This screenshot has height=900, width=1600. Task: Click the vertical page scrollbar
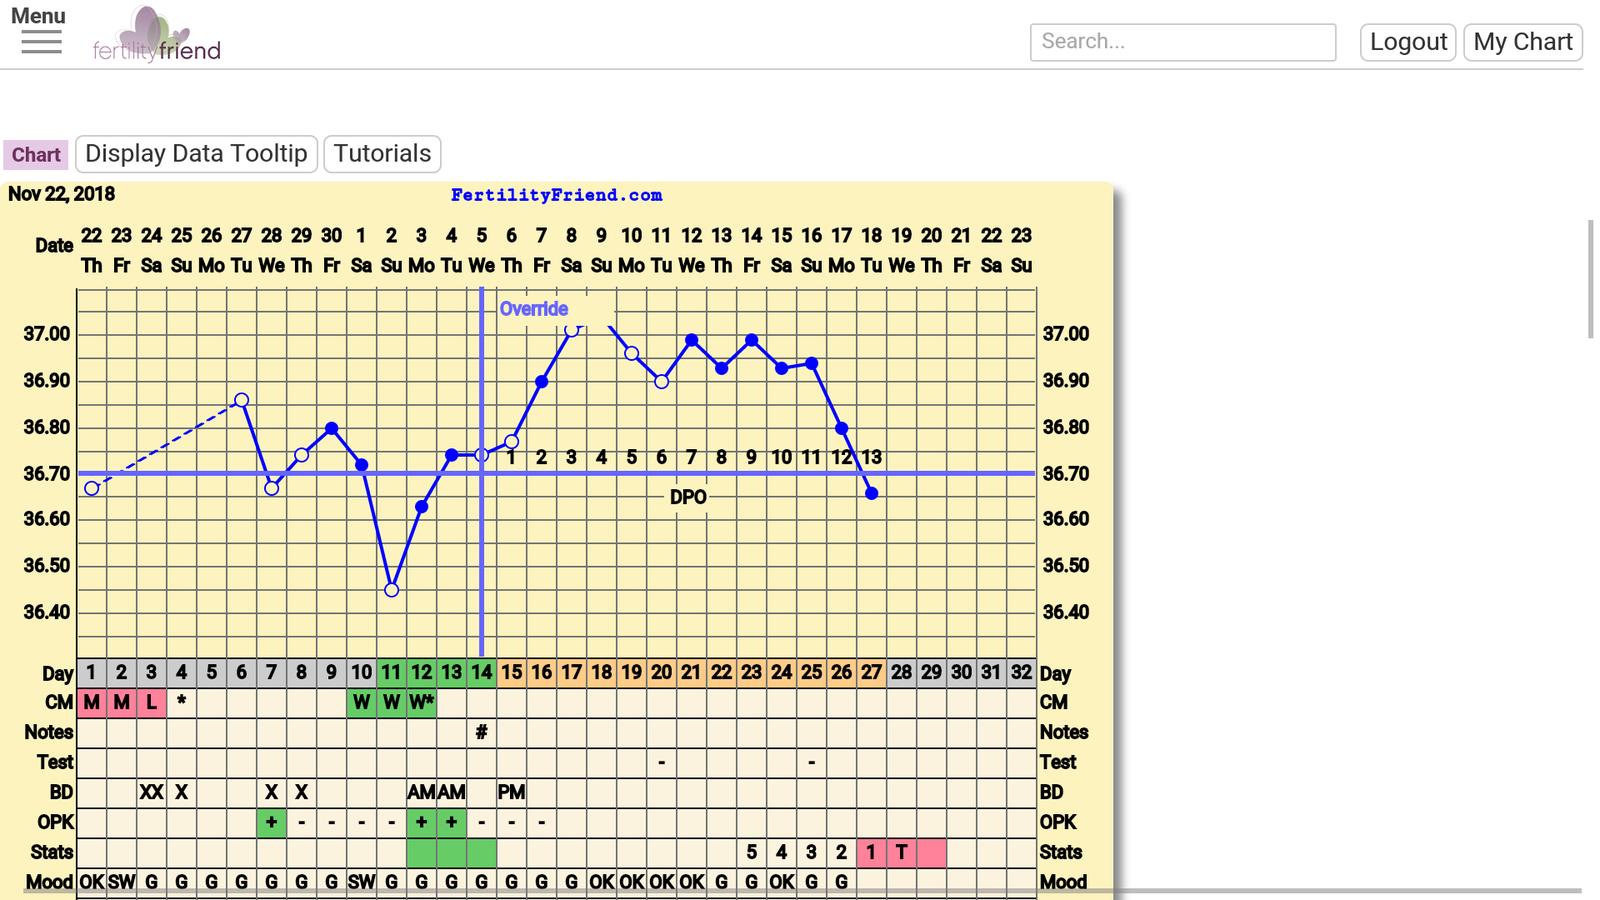pos(1591,280)
